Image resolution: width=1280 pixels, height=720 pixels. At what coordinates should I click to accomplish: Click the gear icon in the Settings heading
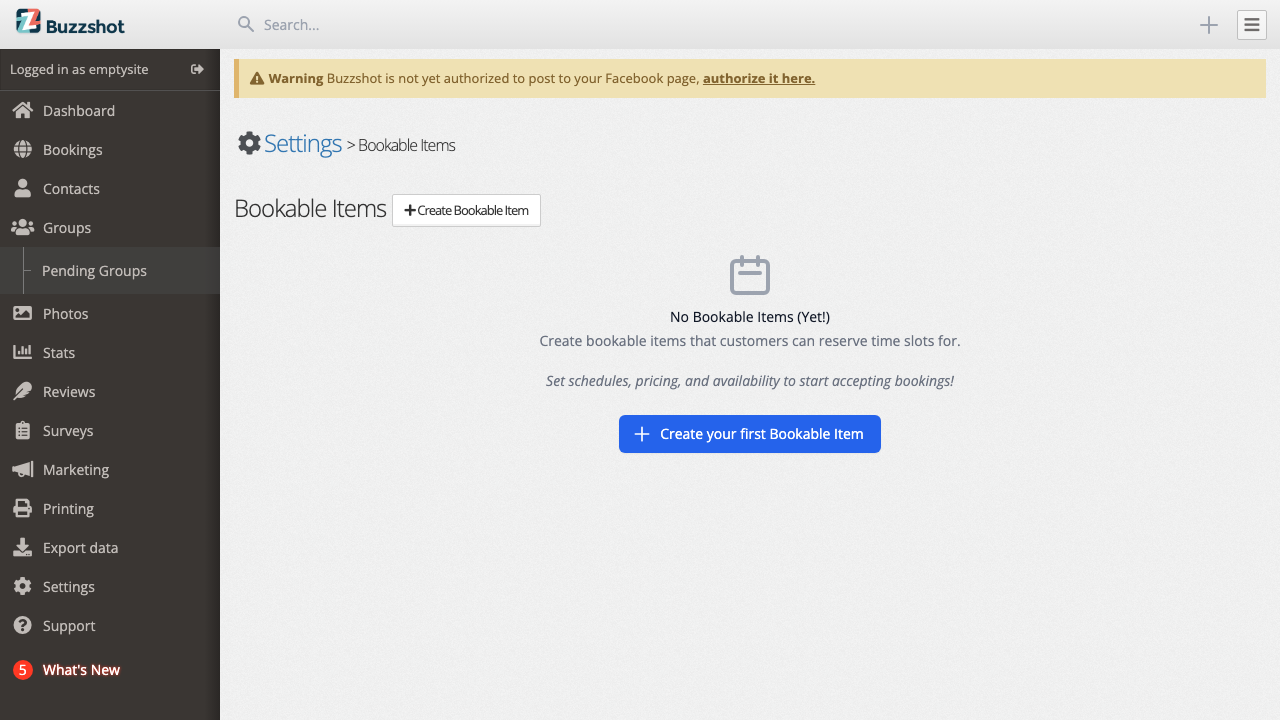[249, 143]
